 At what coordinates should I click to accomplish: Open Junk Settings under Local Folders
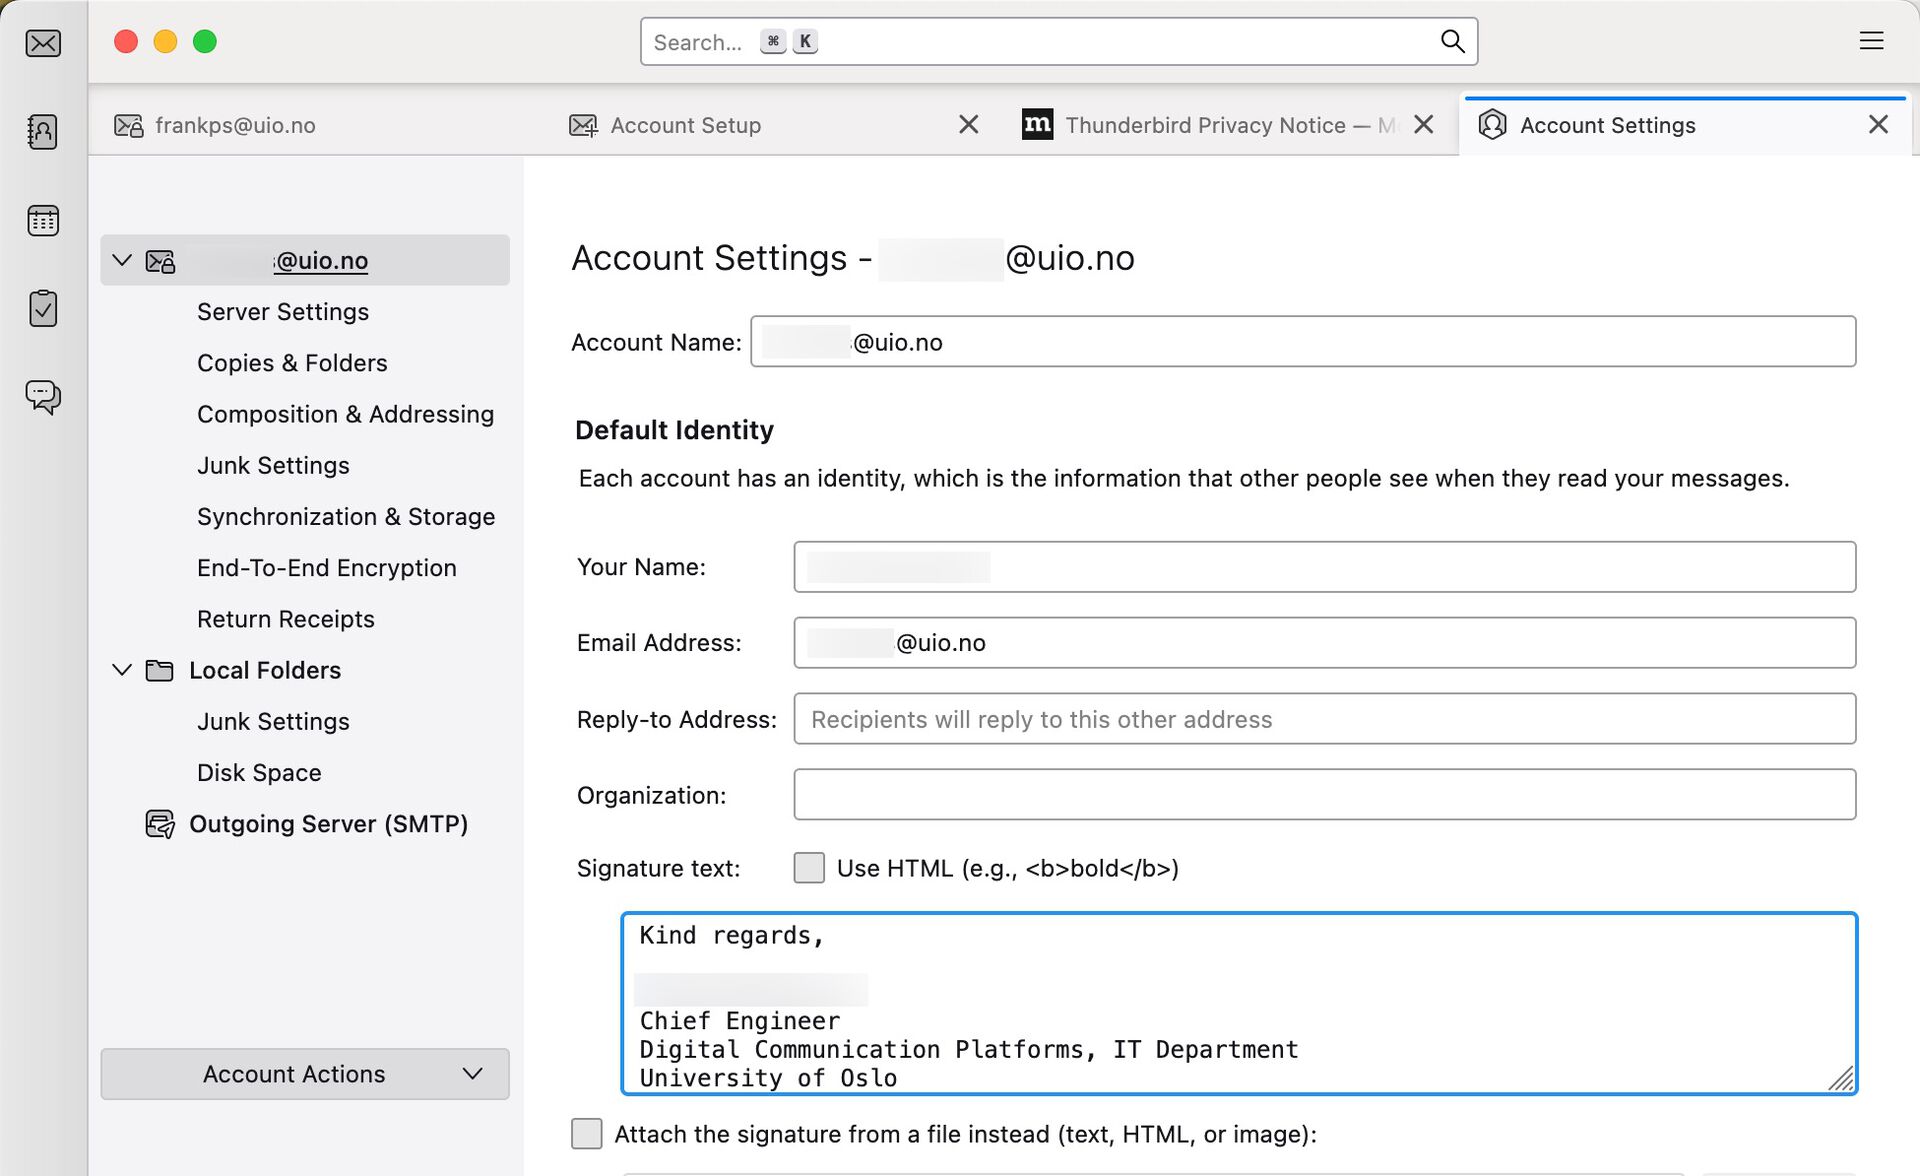273,722
